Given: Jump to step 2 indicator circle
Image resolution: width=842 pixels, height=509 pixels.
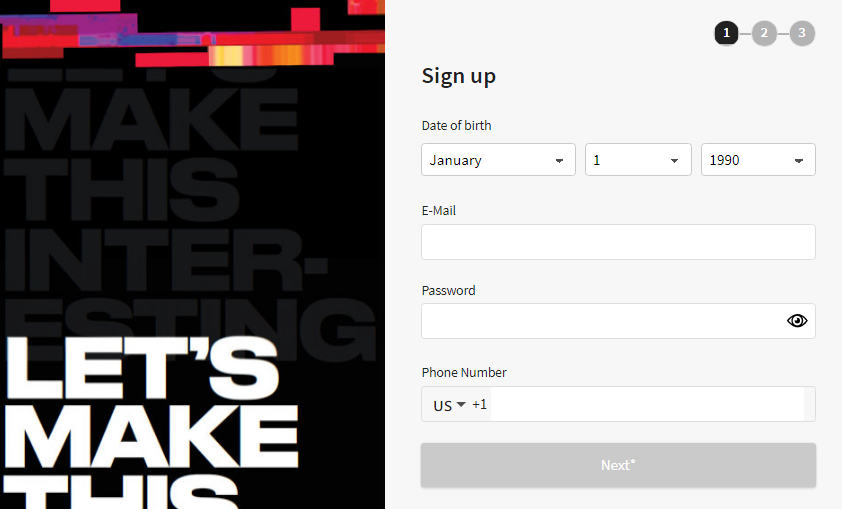Looking at the screenshot, I should (764, 33).
